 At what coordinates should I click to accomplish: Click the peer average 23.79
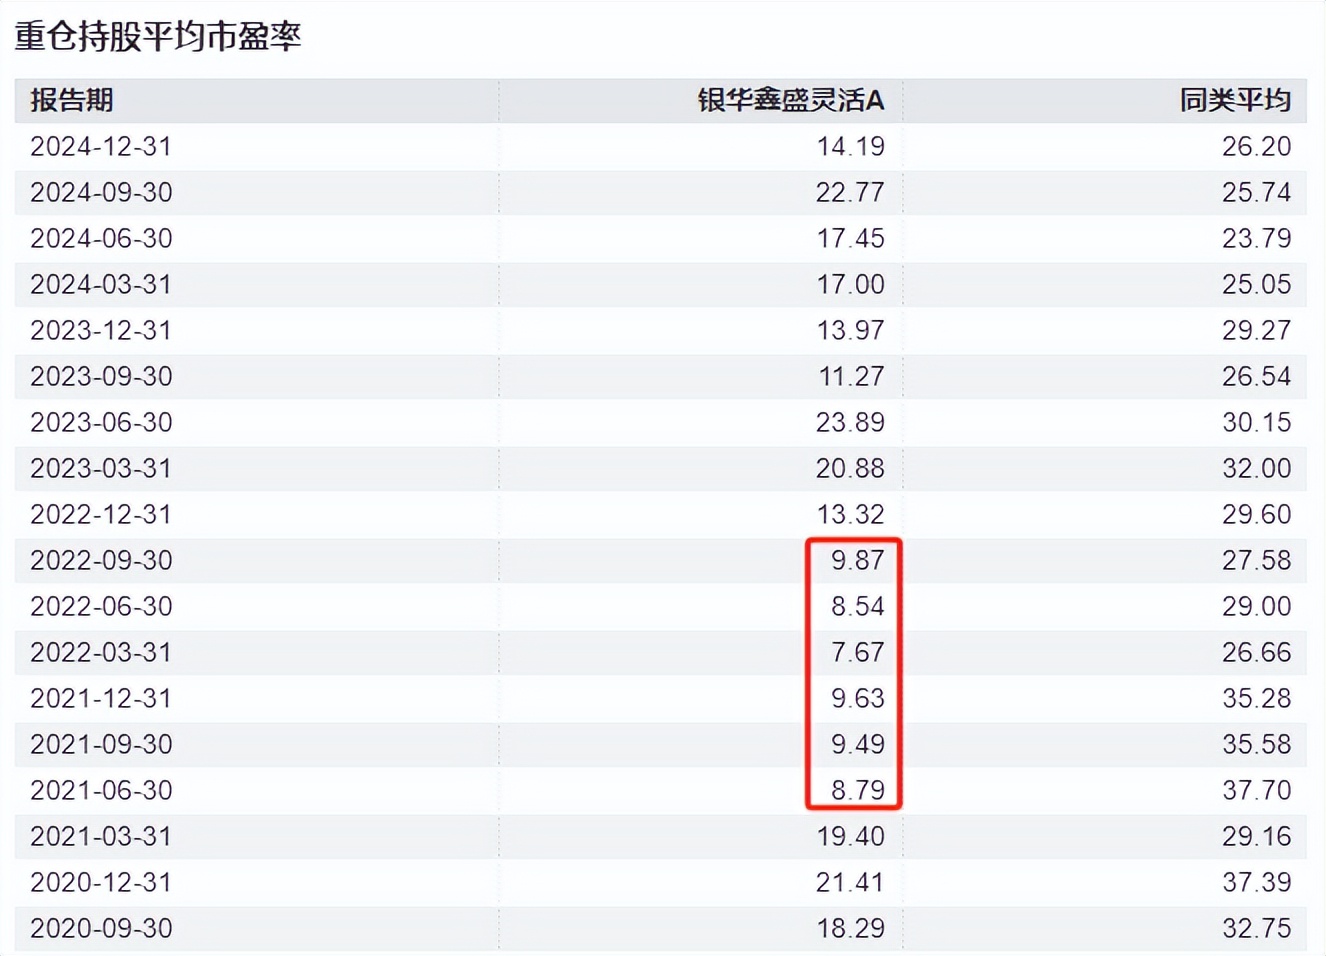click(x=1257, y=238)
